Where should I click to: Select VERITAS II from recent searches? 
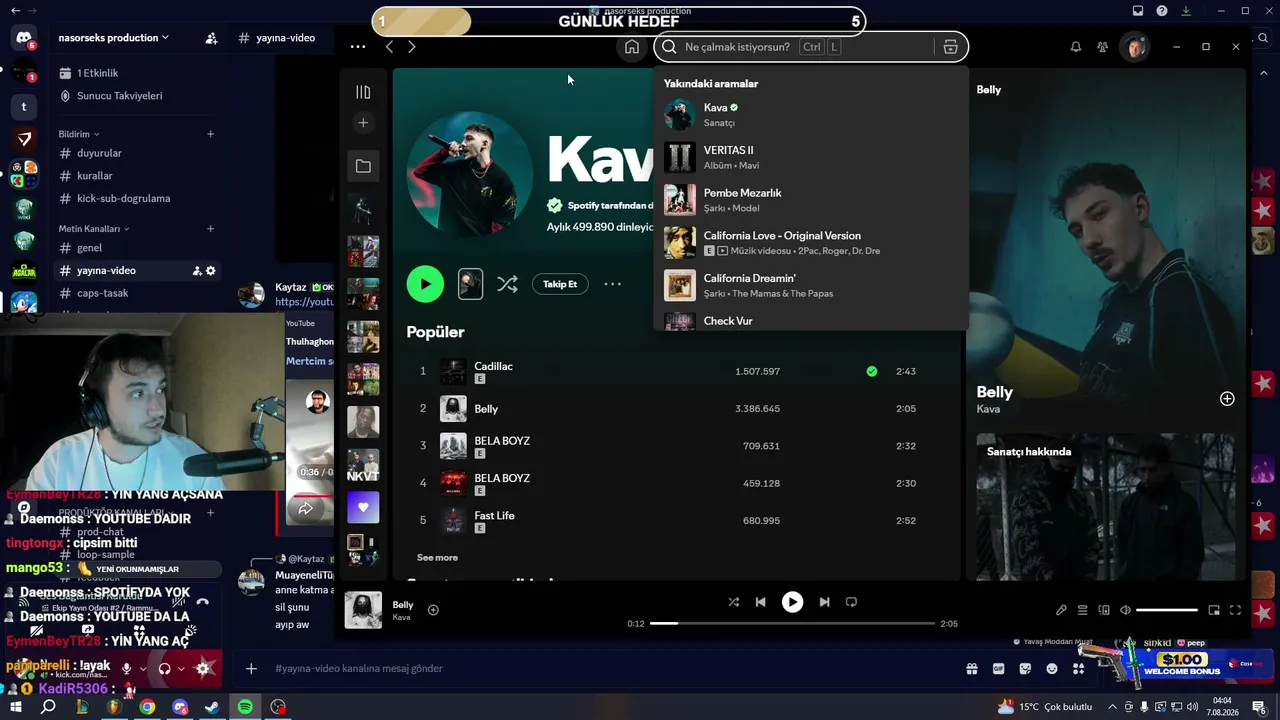[x=810, y=157]
